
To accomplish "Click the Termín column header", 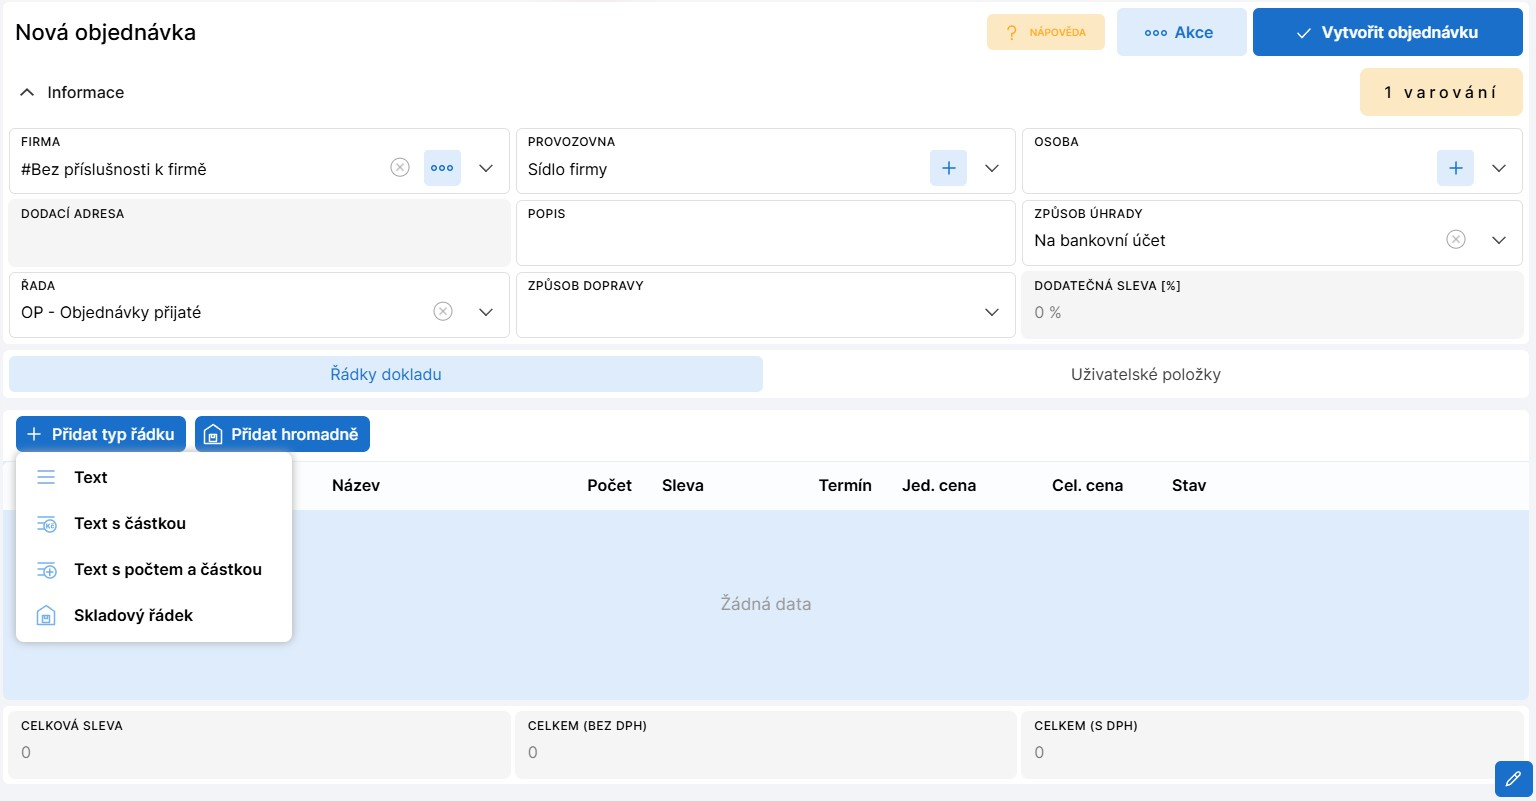I will click(845, 485).
